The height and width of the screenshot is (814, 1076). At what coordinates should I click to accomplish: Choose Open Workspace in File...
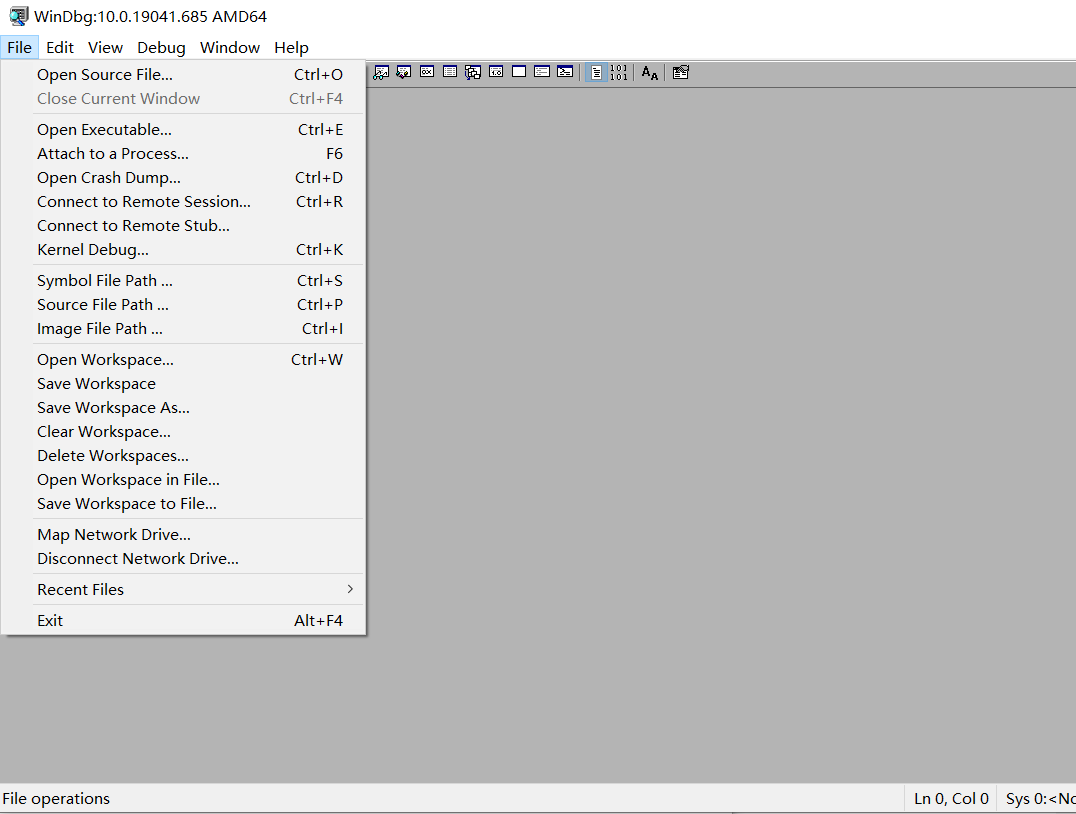(183, 479)
